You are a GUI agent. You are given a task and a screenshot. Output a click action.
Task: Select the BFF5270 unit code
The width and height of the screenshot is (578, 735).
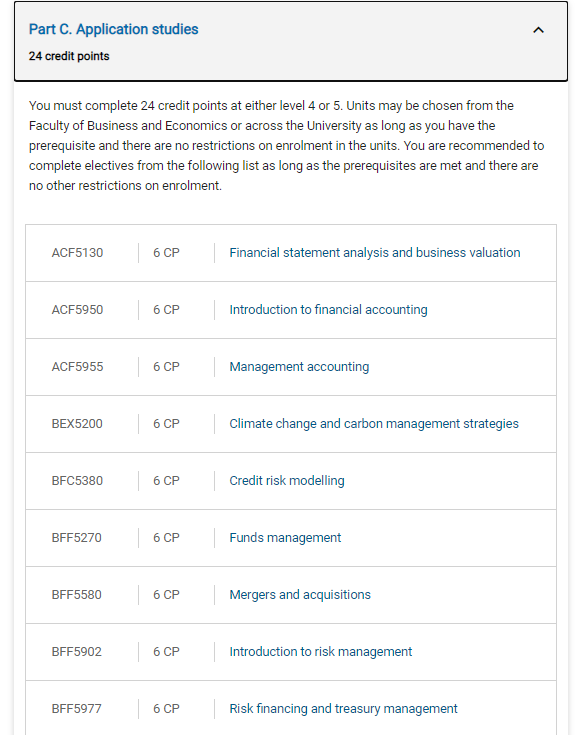76,538
